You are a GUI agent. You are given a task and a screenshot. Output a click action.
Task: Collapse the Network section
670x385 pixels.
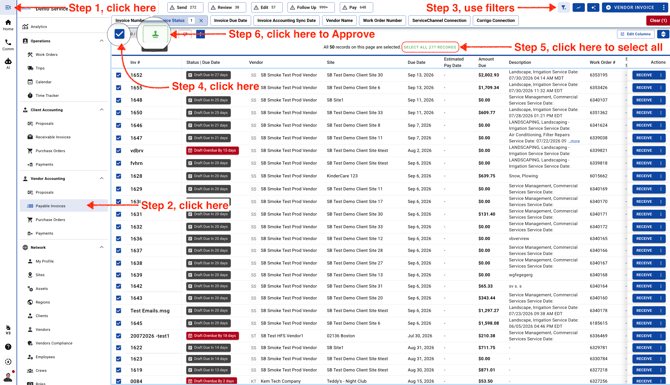pyautogui.click(x=101, y=247)
